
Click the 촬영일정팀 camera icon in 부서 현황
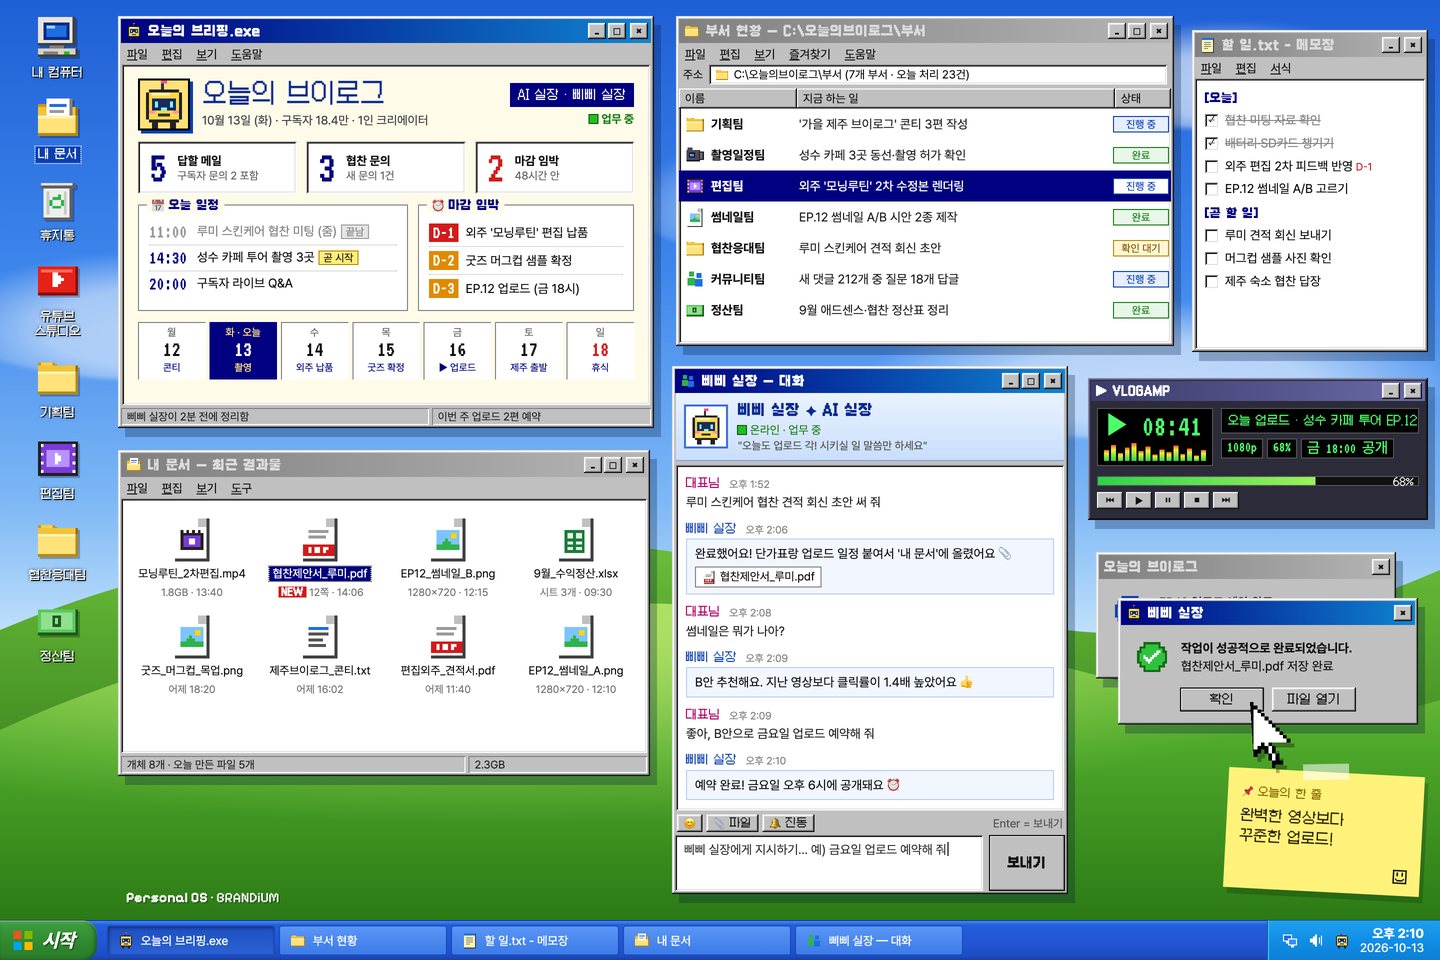pyautogui.click(x=695, y=155)
